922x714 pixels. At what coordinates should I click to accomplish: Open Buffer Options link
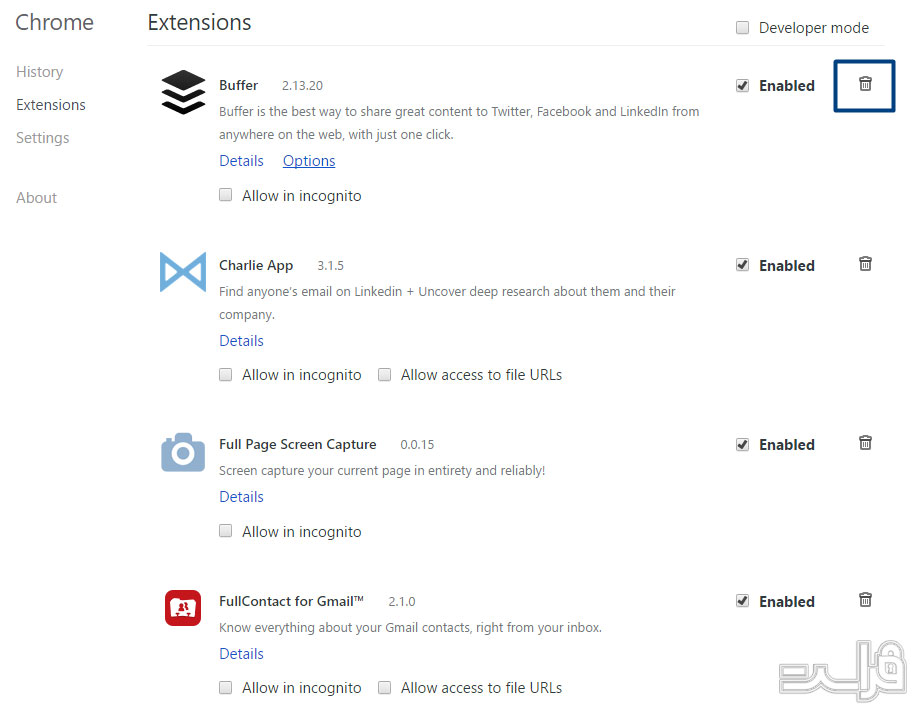tap(309, 161)
